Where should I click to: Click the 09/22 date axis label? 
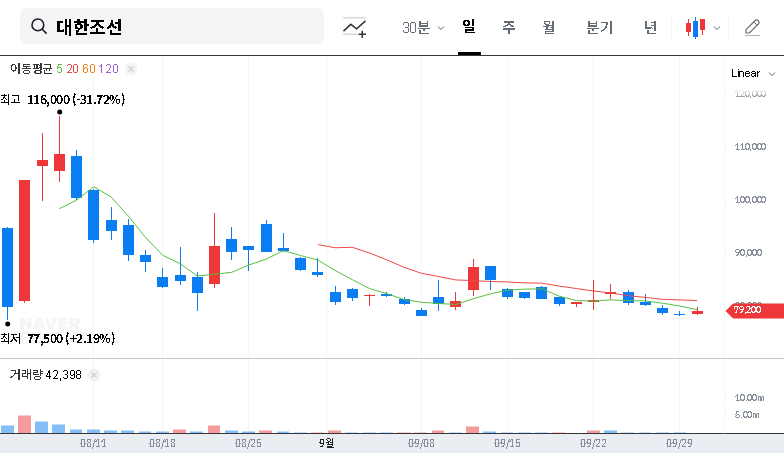[593, 443]
